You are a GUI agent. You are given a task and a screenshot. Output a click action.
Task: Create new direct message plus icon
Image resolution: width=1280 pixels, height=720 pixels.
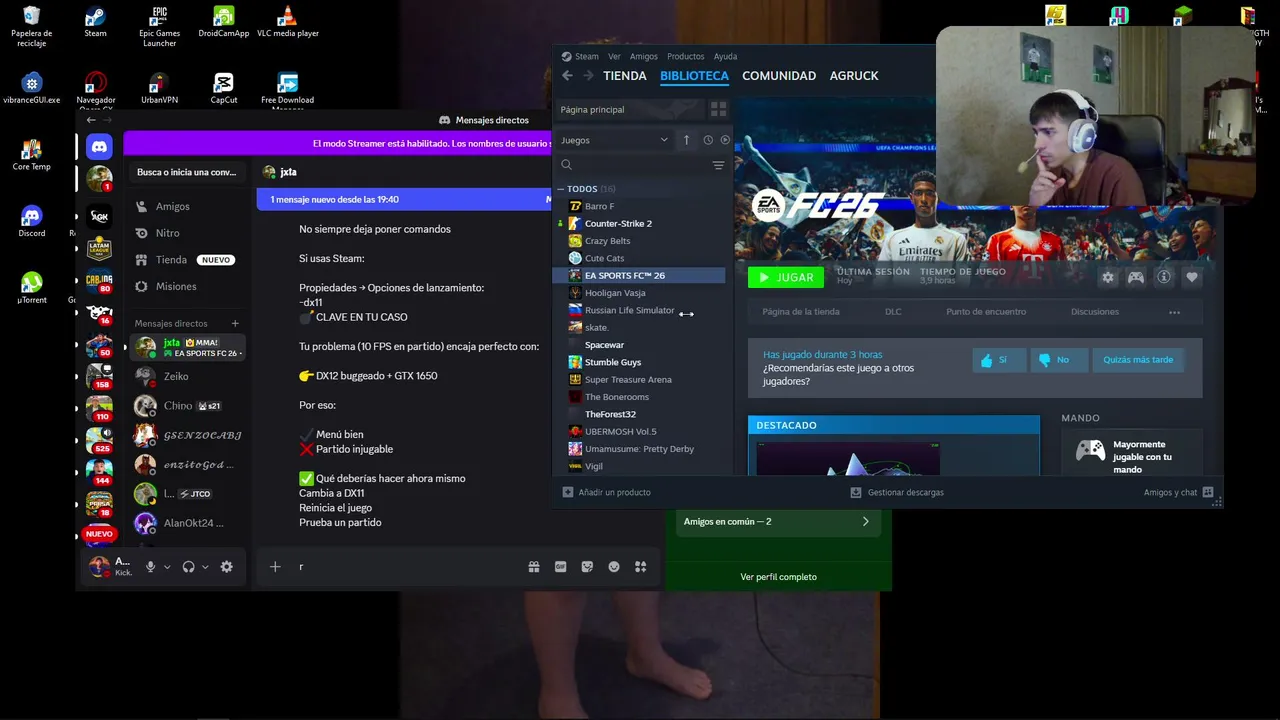tap(235, 323)
